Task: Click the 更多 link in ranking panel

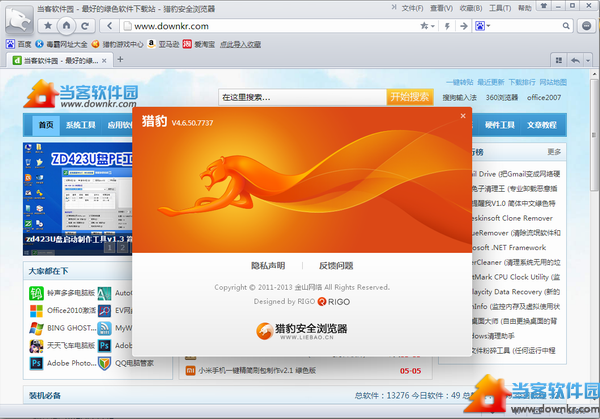Action: tap(554, 152)
